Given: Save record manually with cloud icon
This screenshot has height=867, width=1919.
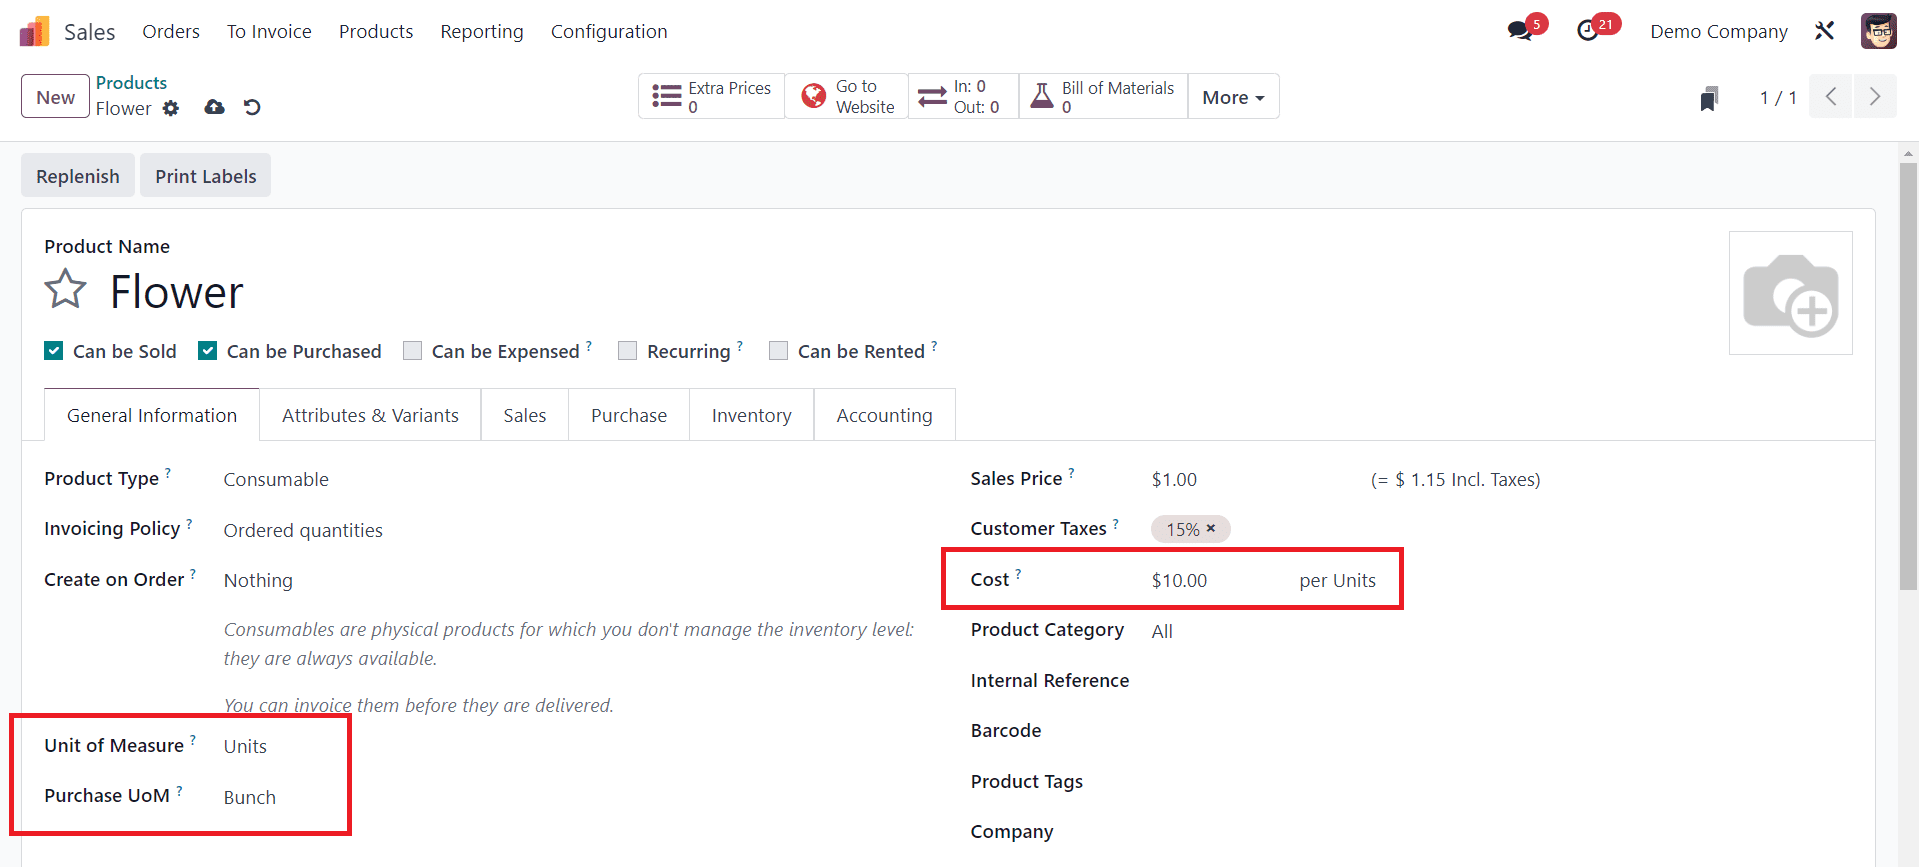Looking at the screenshot, I should [x=214, y=107].
